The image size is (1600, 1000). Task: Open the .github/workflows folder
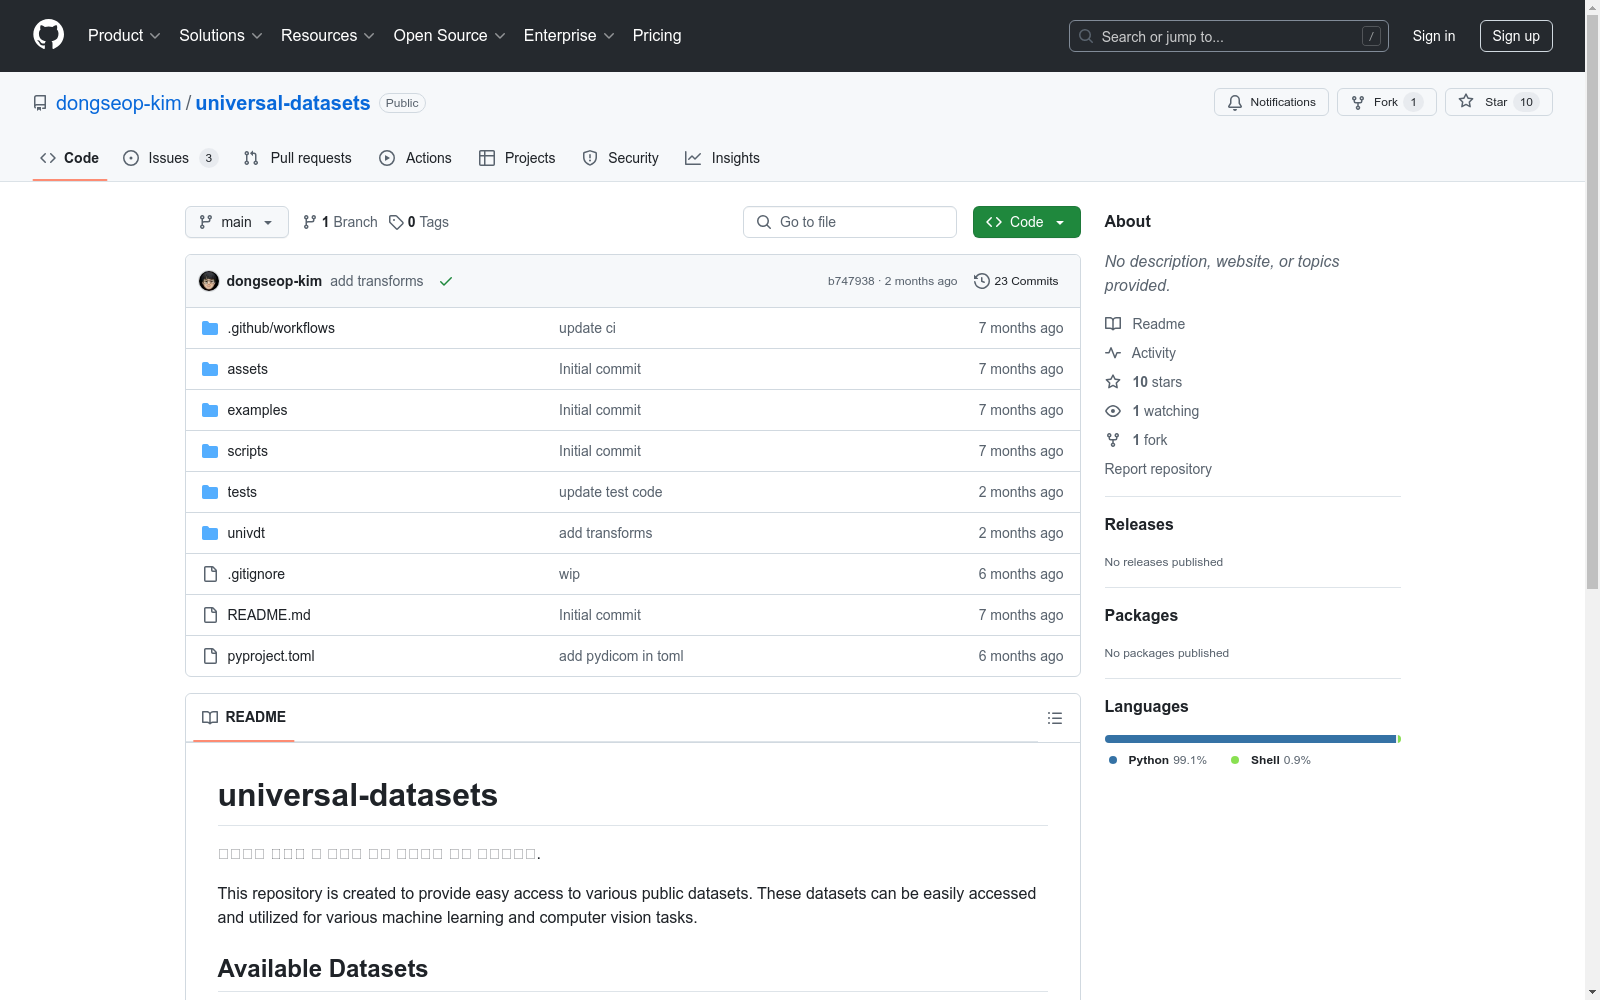click(x=281, y=328)
